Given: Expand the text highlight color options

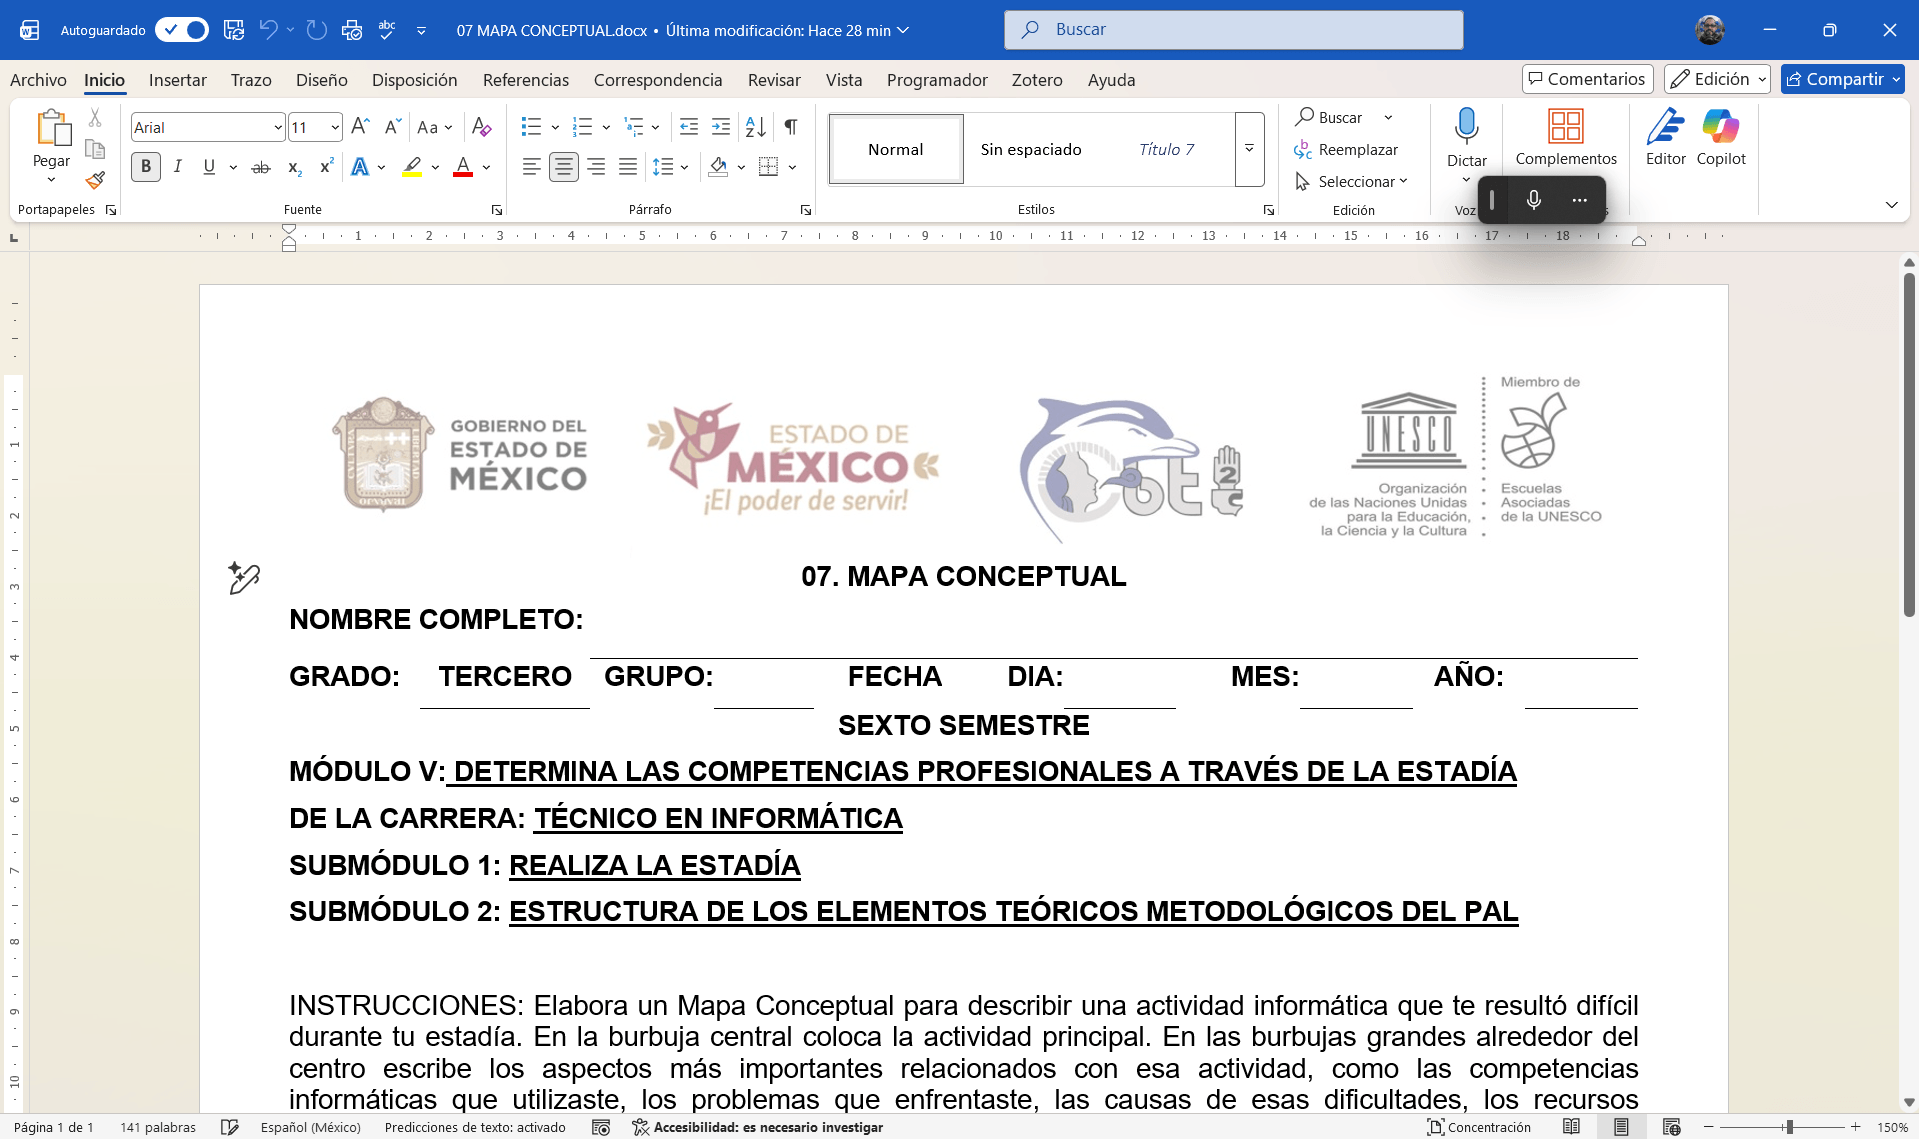Looking at the screenshot, I should click(434, 167).
